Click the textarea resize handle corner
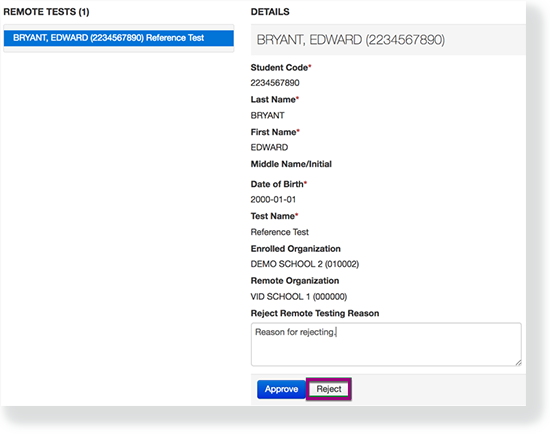The width and height of the screenshot is (550, 434). (518, 362)
